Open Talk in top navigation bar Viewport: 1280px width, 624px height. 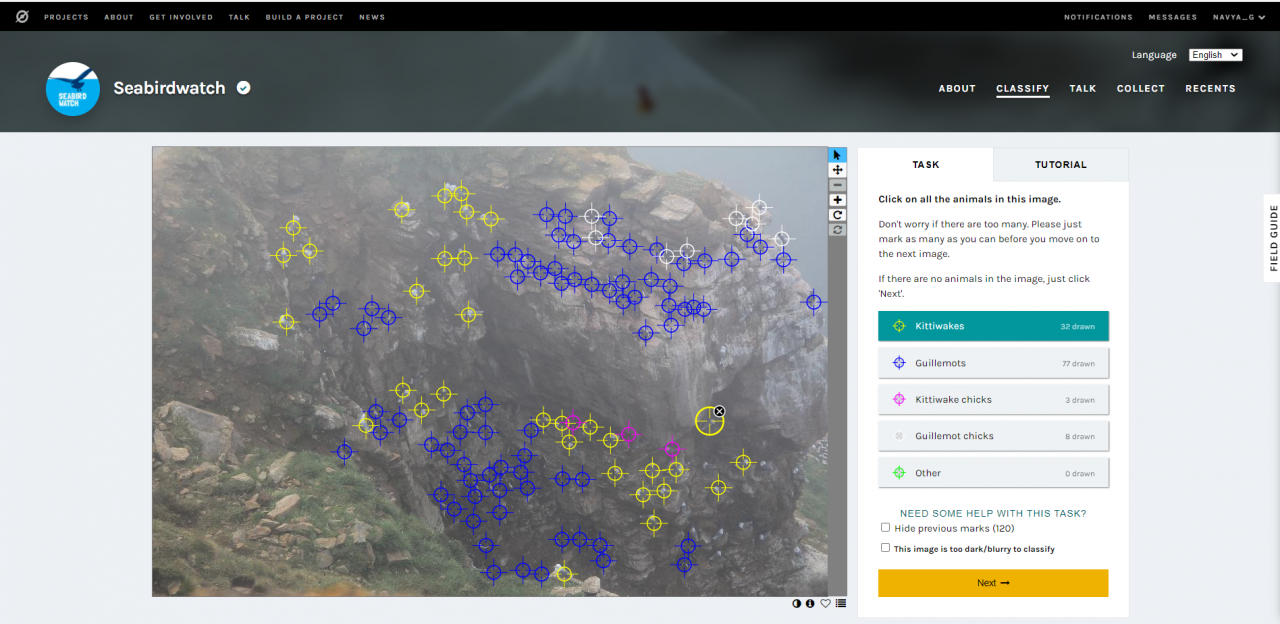coord(239,17)
